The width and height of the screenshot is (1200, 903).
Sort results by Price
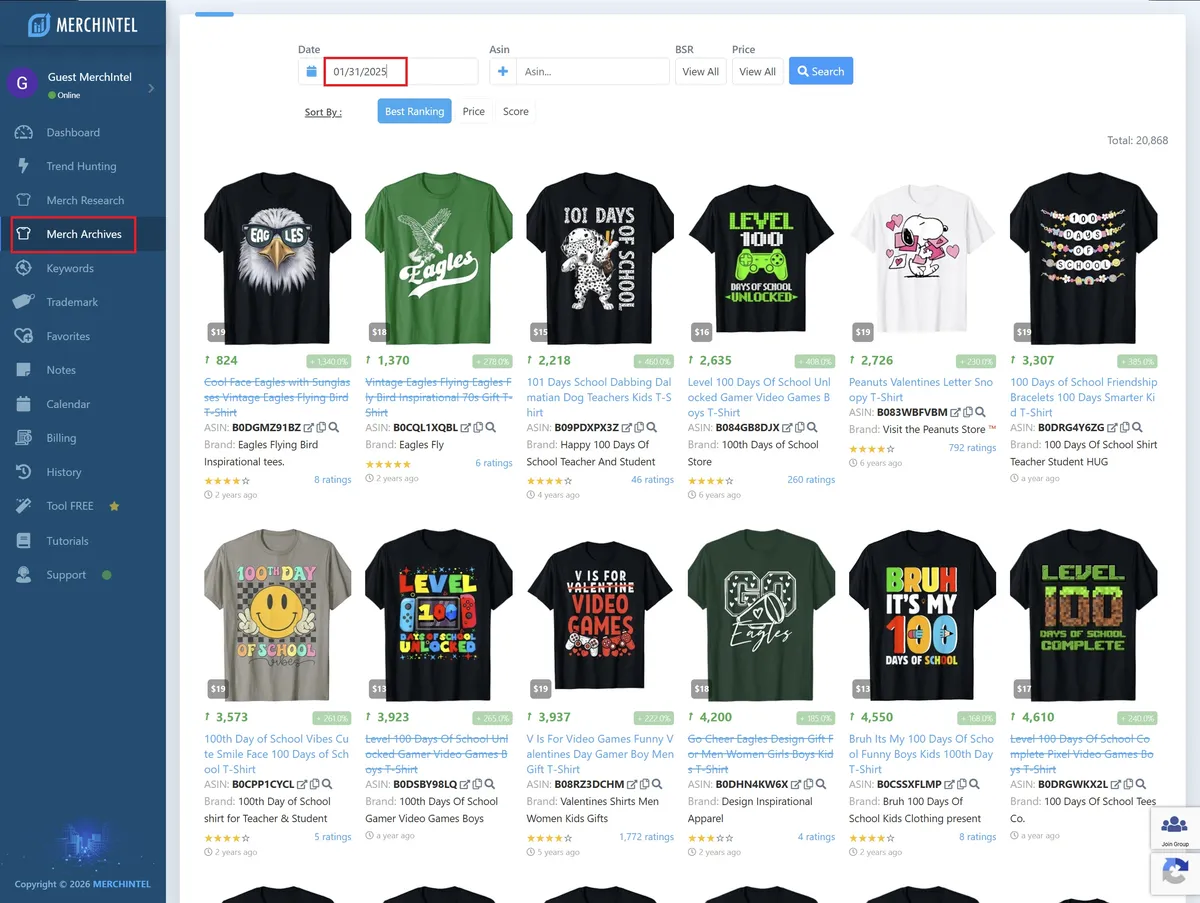coord(473,112)
